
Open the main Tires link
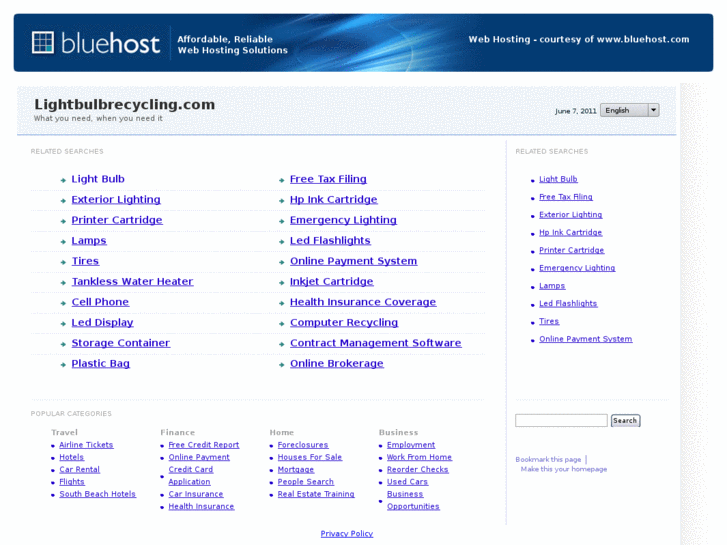click(85, 261)
